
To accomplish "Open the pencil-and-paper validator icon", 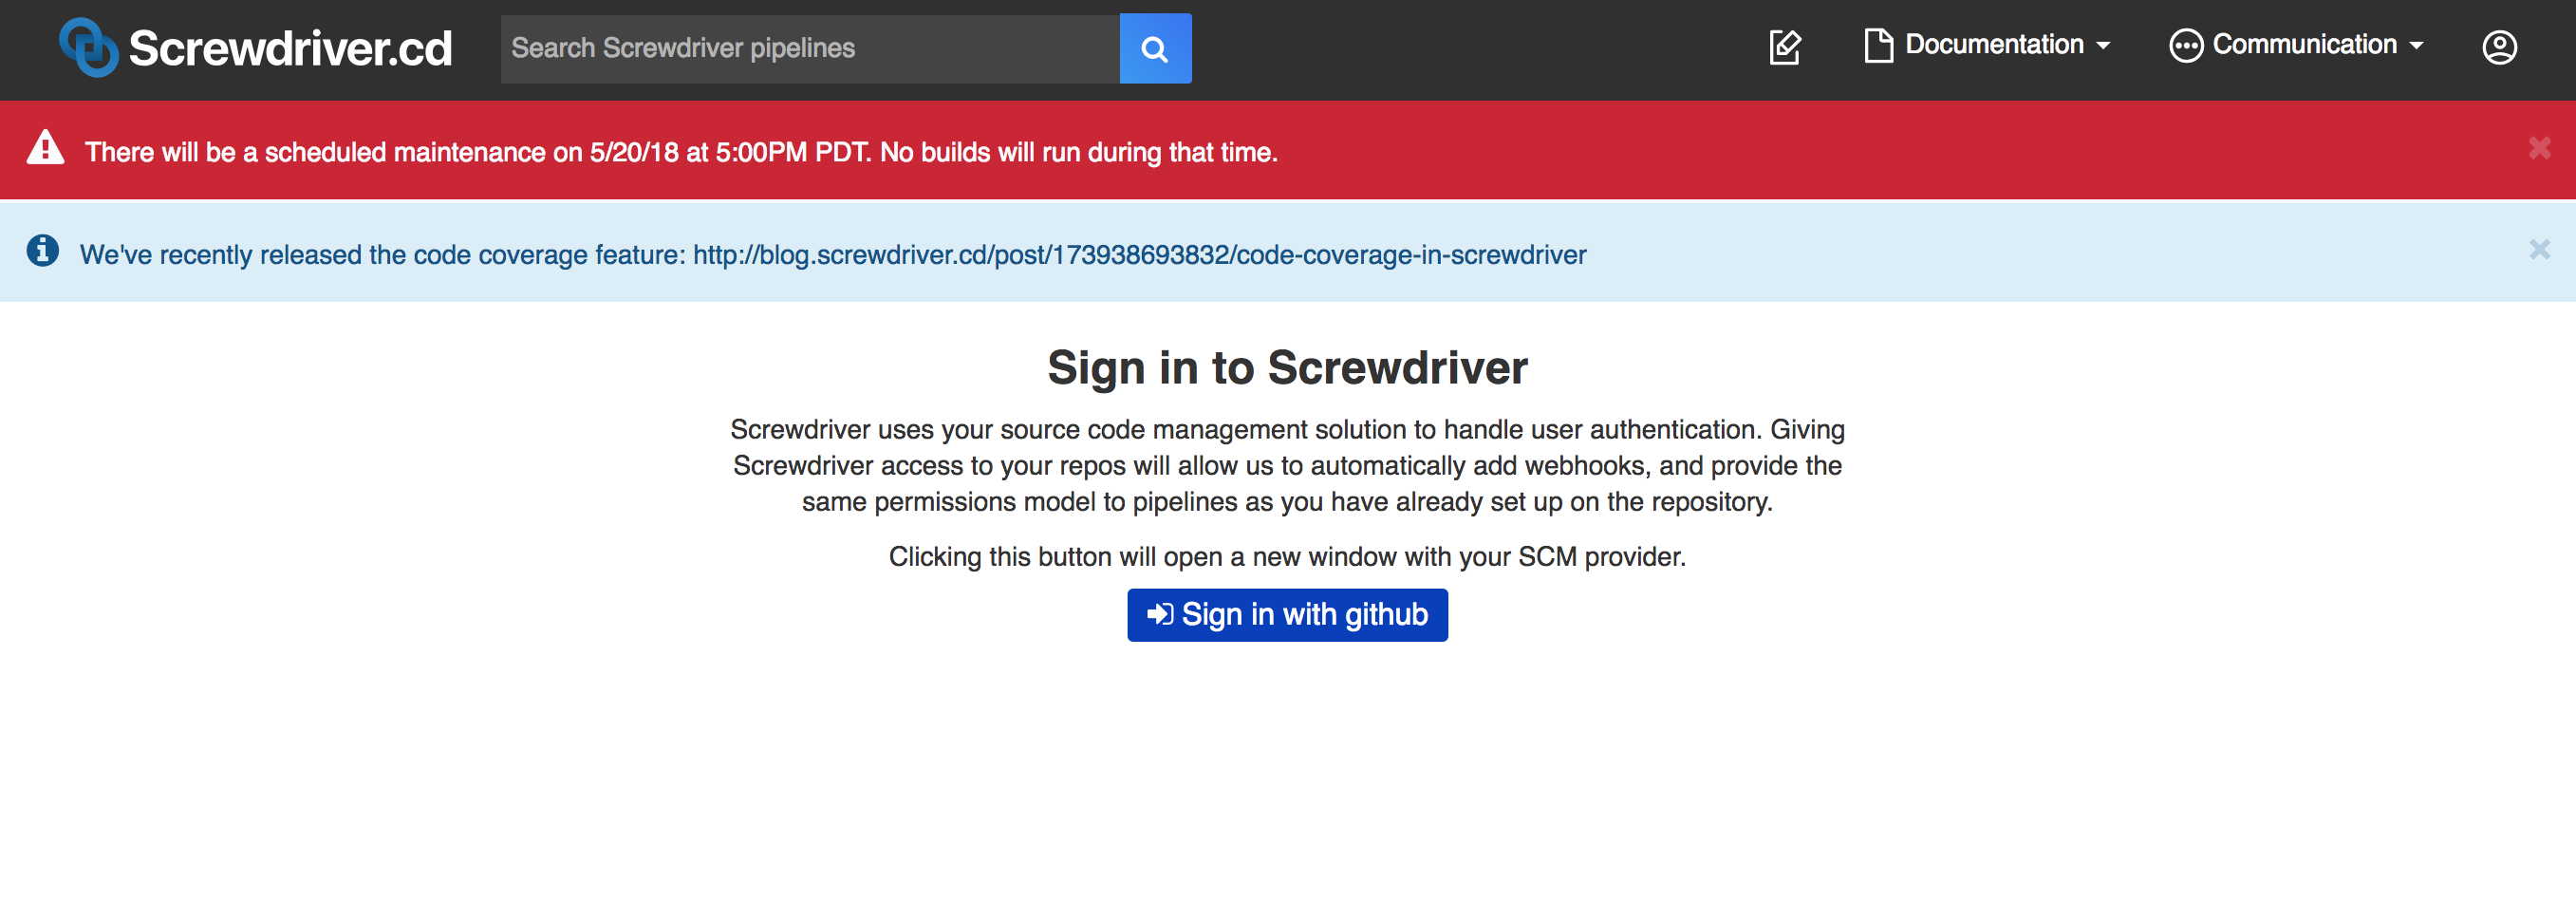I will (x=1785, y=47).
